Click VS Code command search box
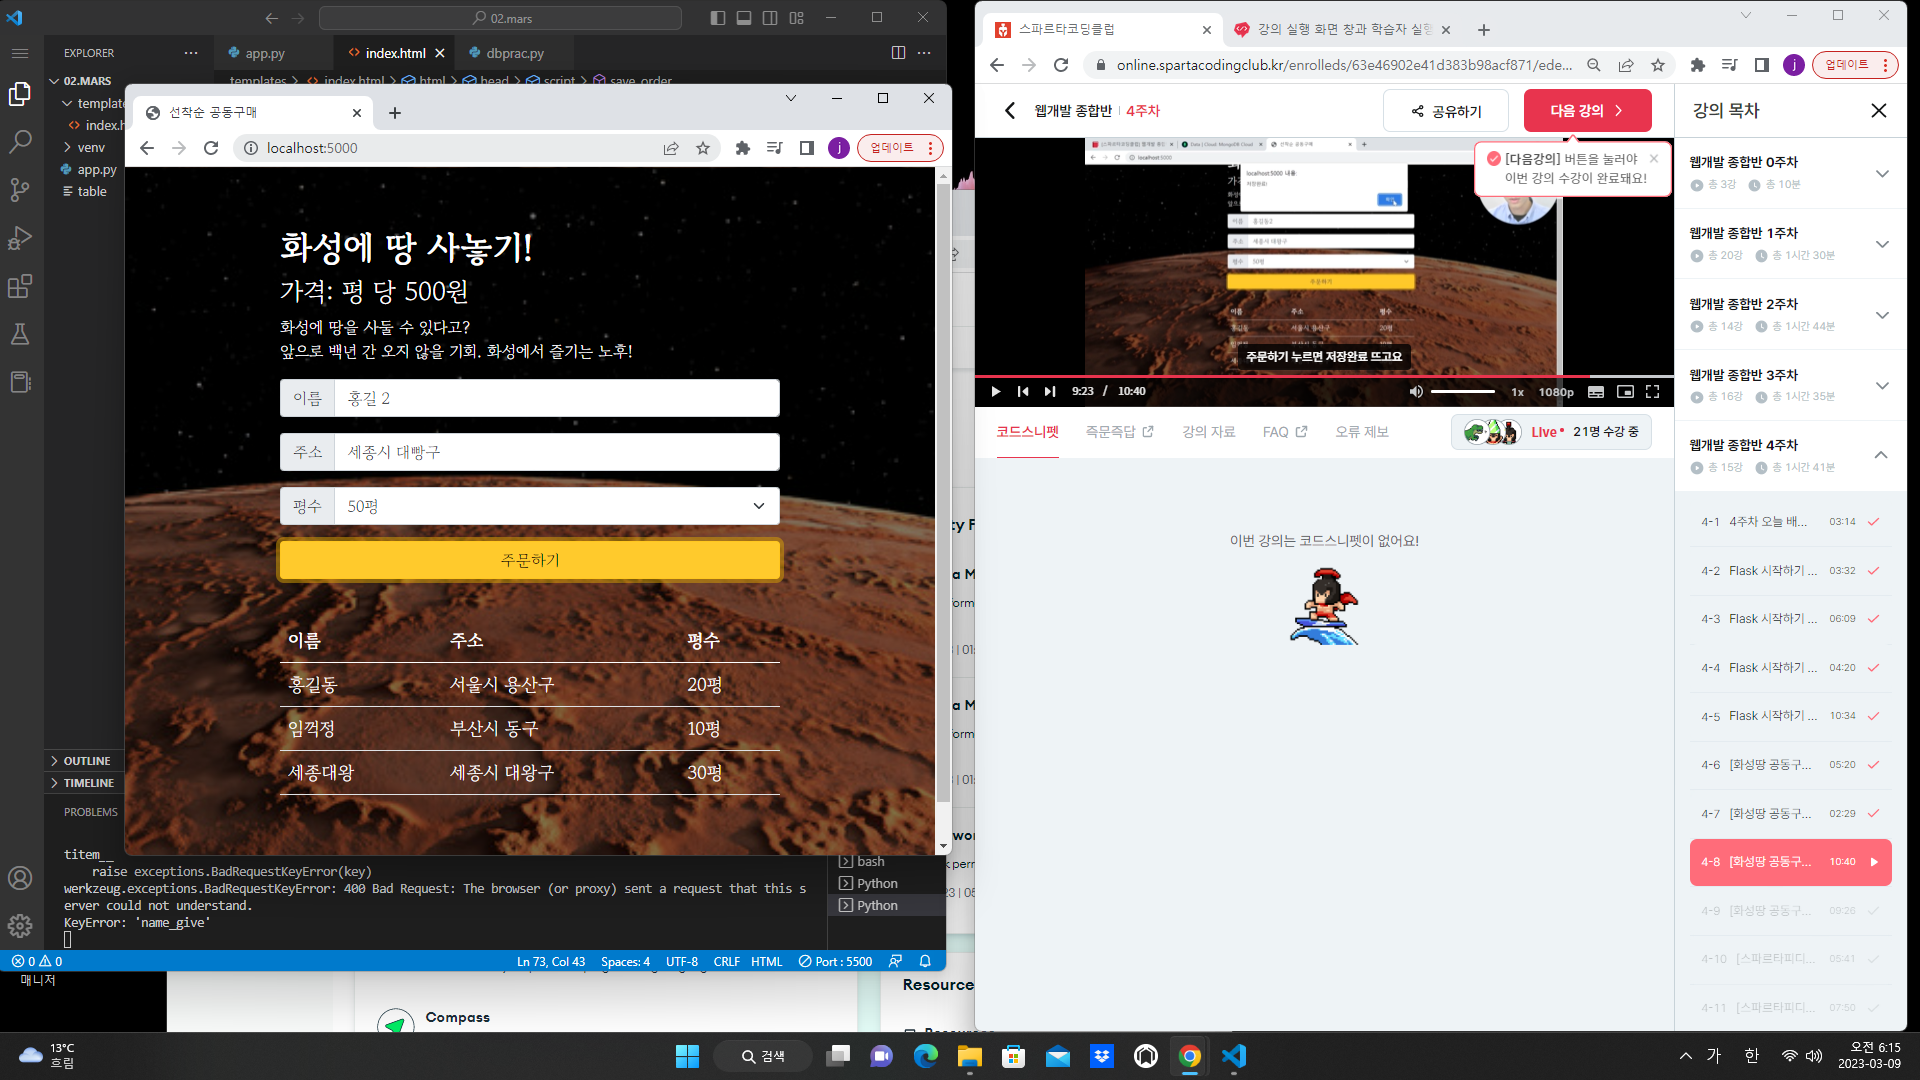This screenshot has width=1920, height=1080. coord(500,18)
